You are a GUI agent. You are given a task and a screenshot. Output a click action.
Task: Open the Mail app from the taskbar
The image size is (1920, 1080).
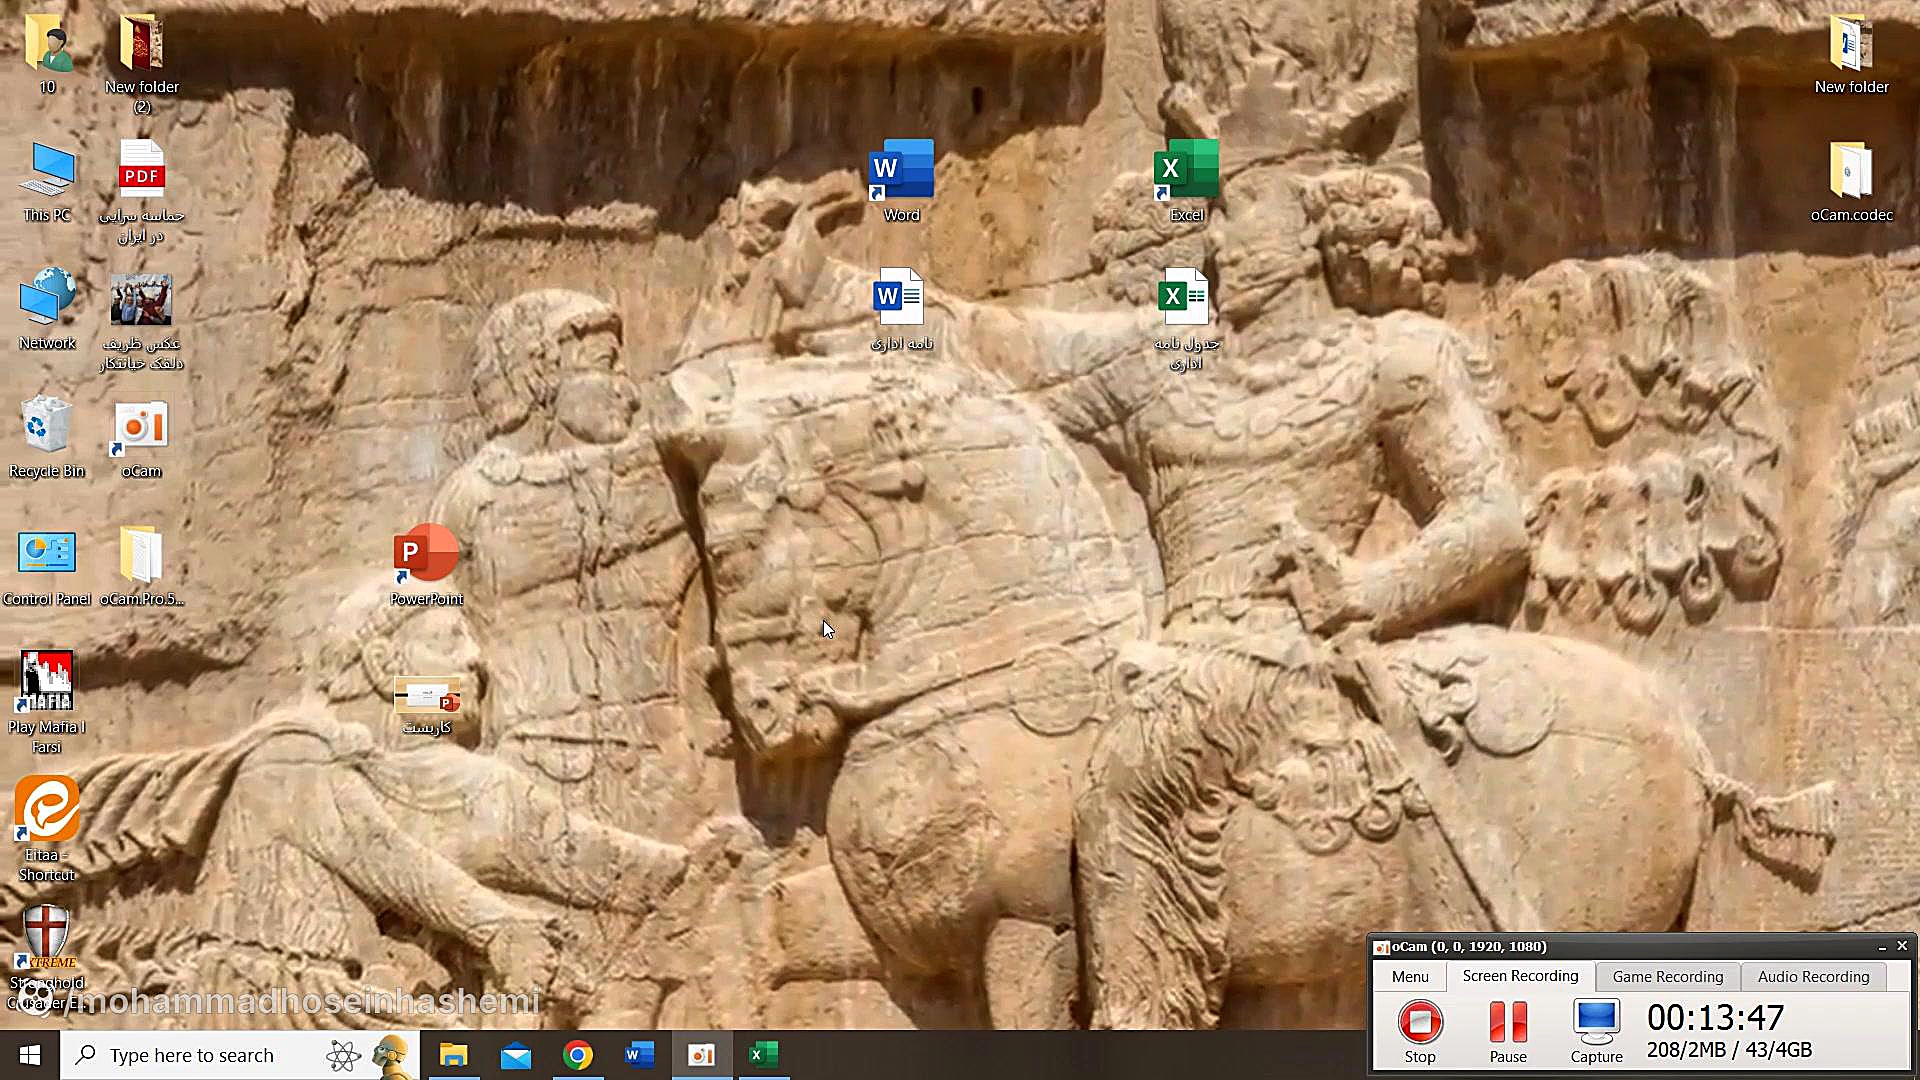click(x=515, y=1055)
